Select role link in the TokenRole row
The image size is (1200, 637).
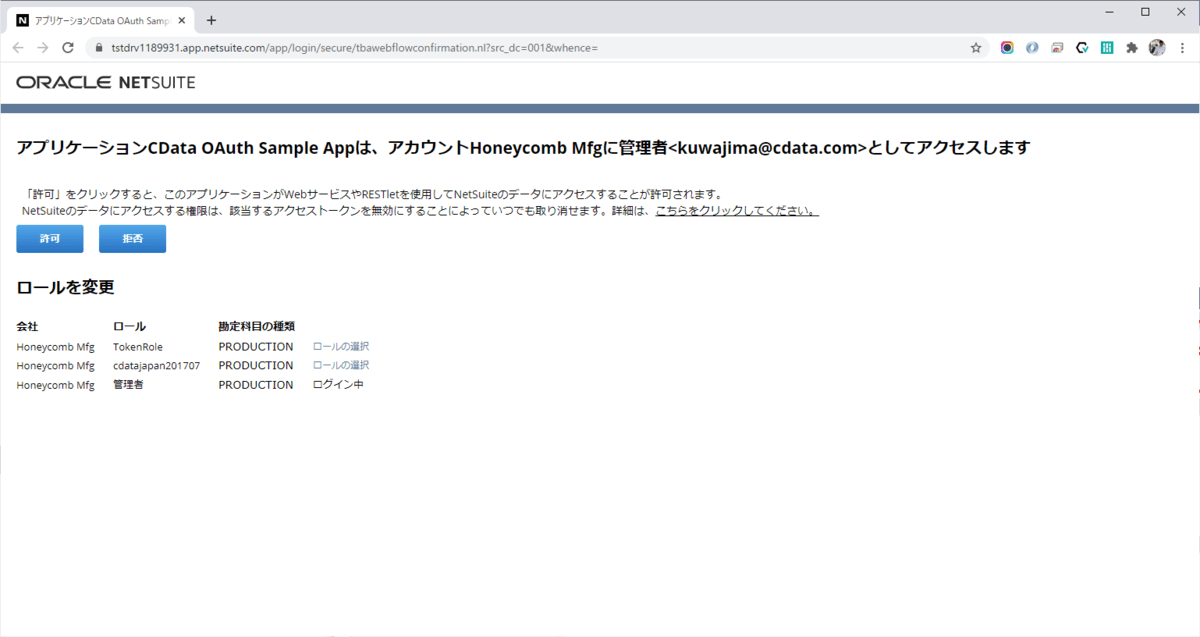point(341,347)
